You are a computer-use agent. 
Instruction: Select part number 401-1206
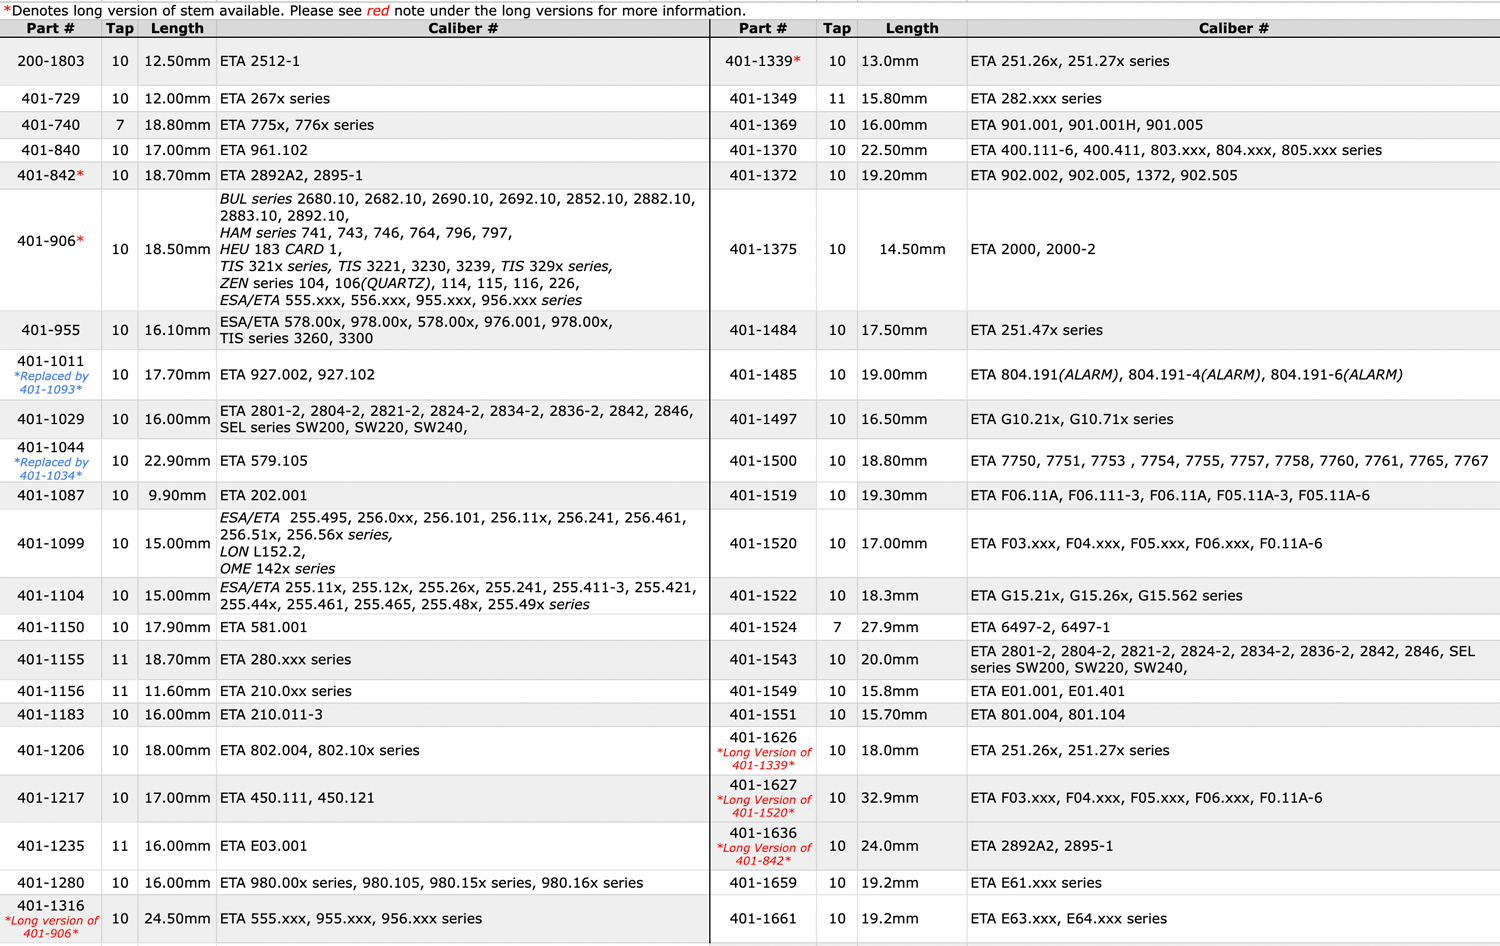[51, 750]
